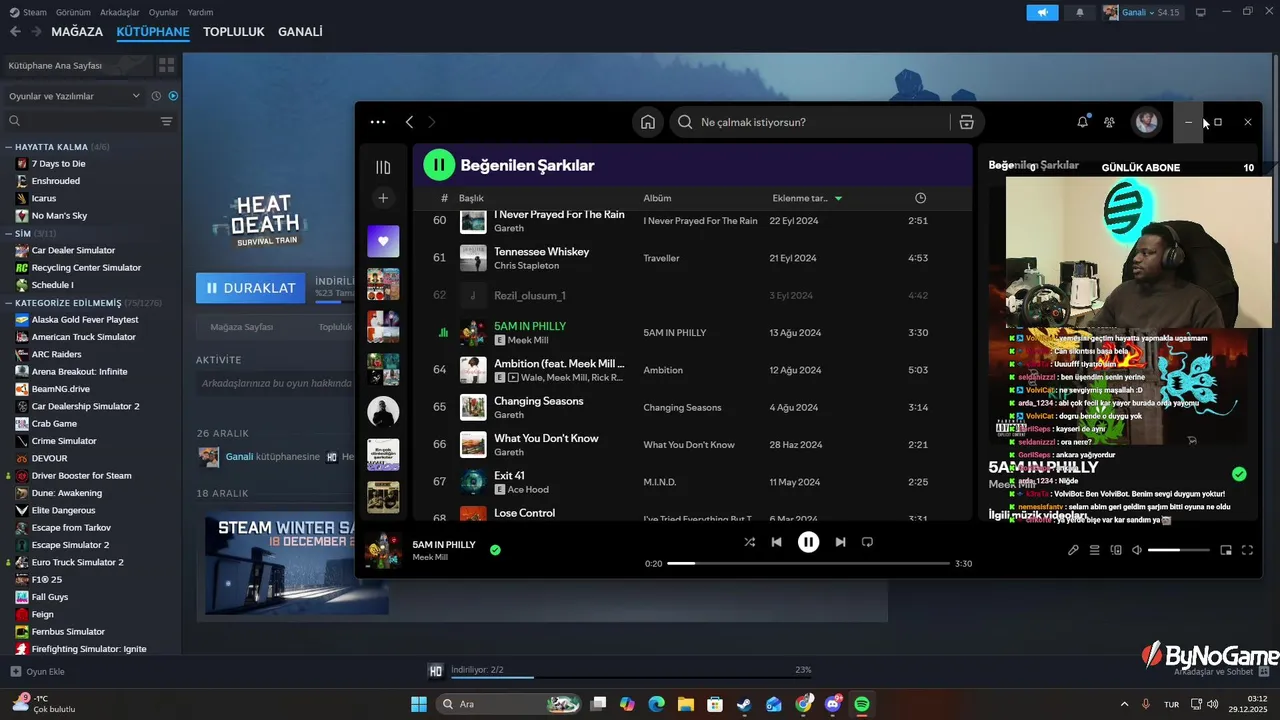Open Discord from the taskbar

[x=833, y=704]
